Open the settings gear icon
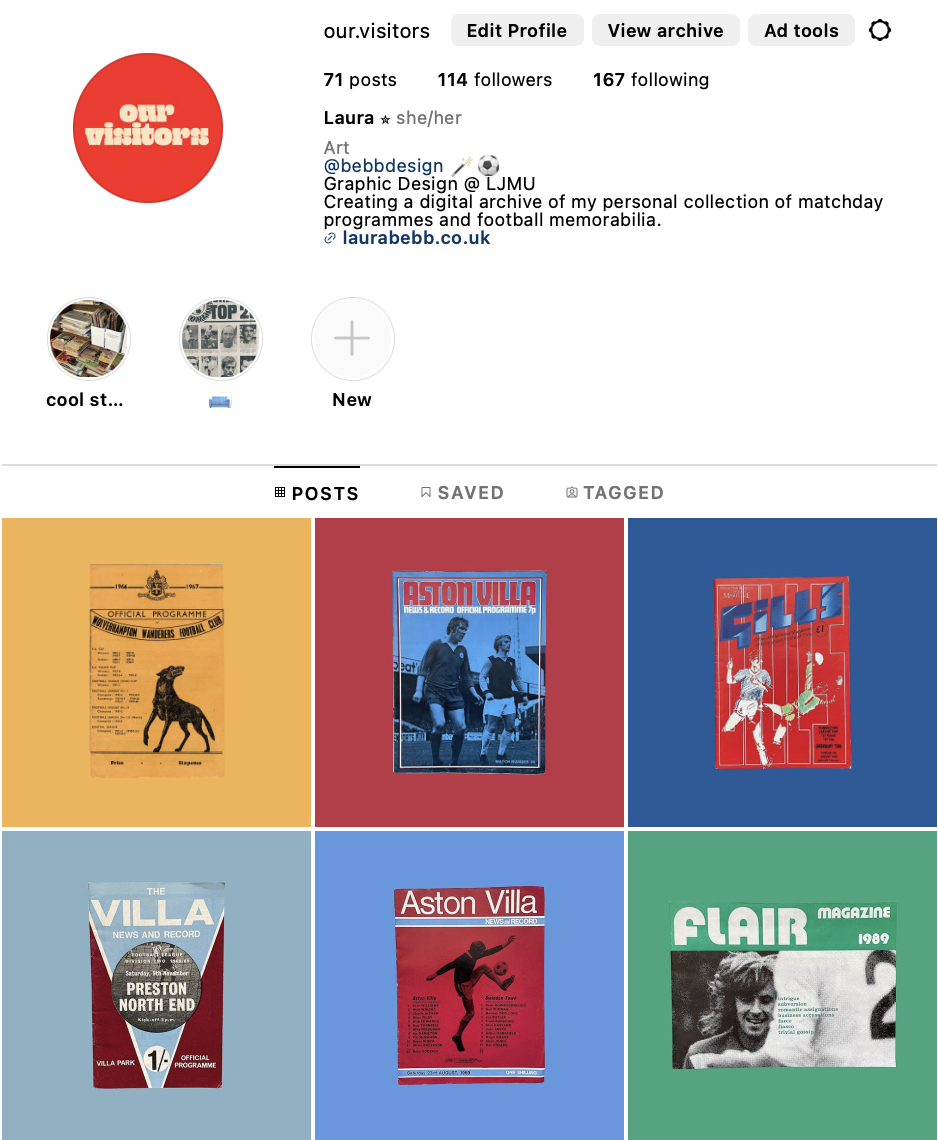The image size is (938, 1140). point(880,31)
